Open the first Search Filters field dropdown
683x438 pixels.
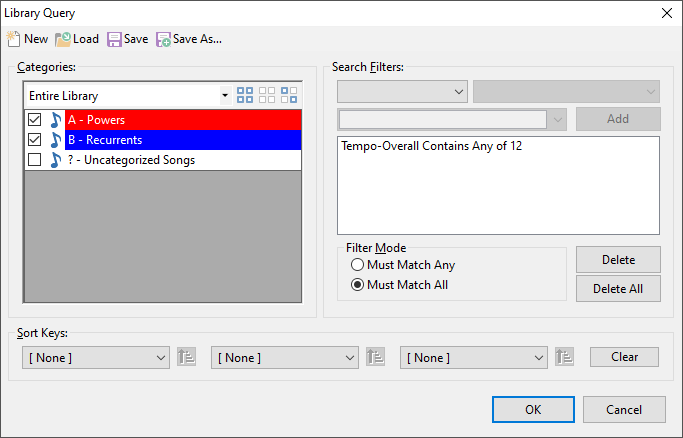pyautogui.click(x=402, y=91)
